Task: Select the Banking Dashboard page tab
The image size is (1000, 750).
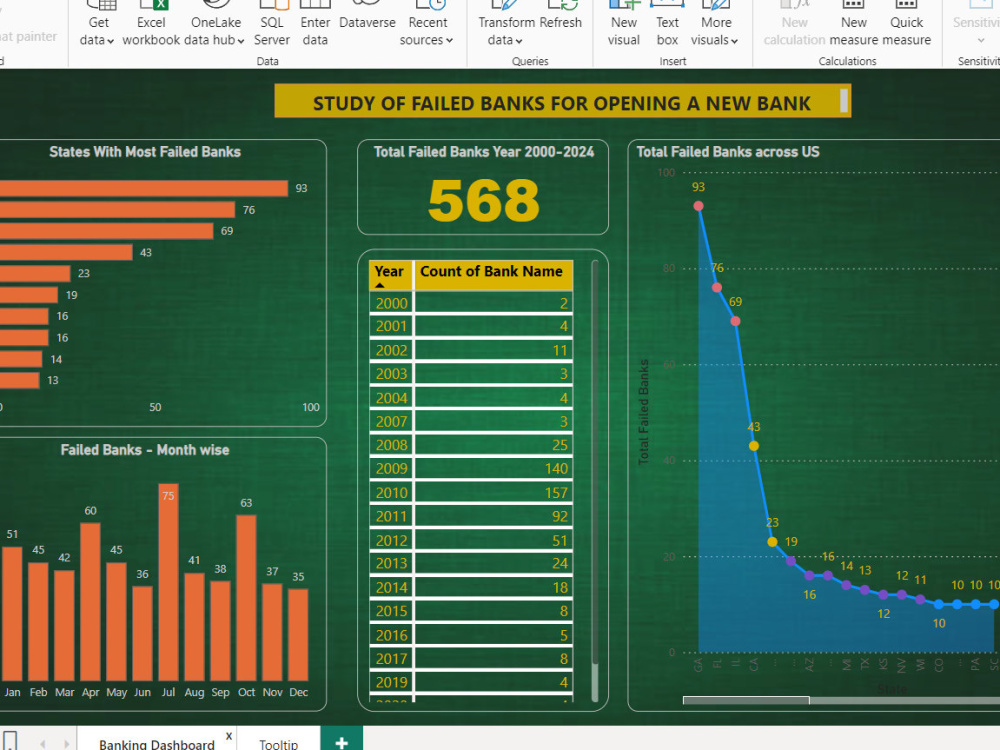Action: pyautogui.click(x=155, y=743)
